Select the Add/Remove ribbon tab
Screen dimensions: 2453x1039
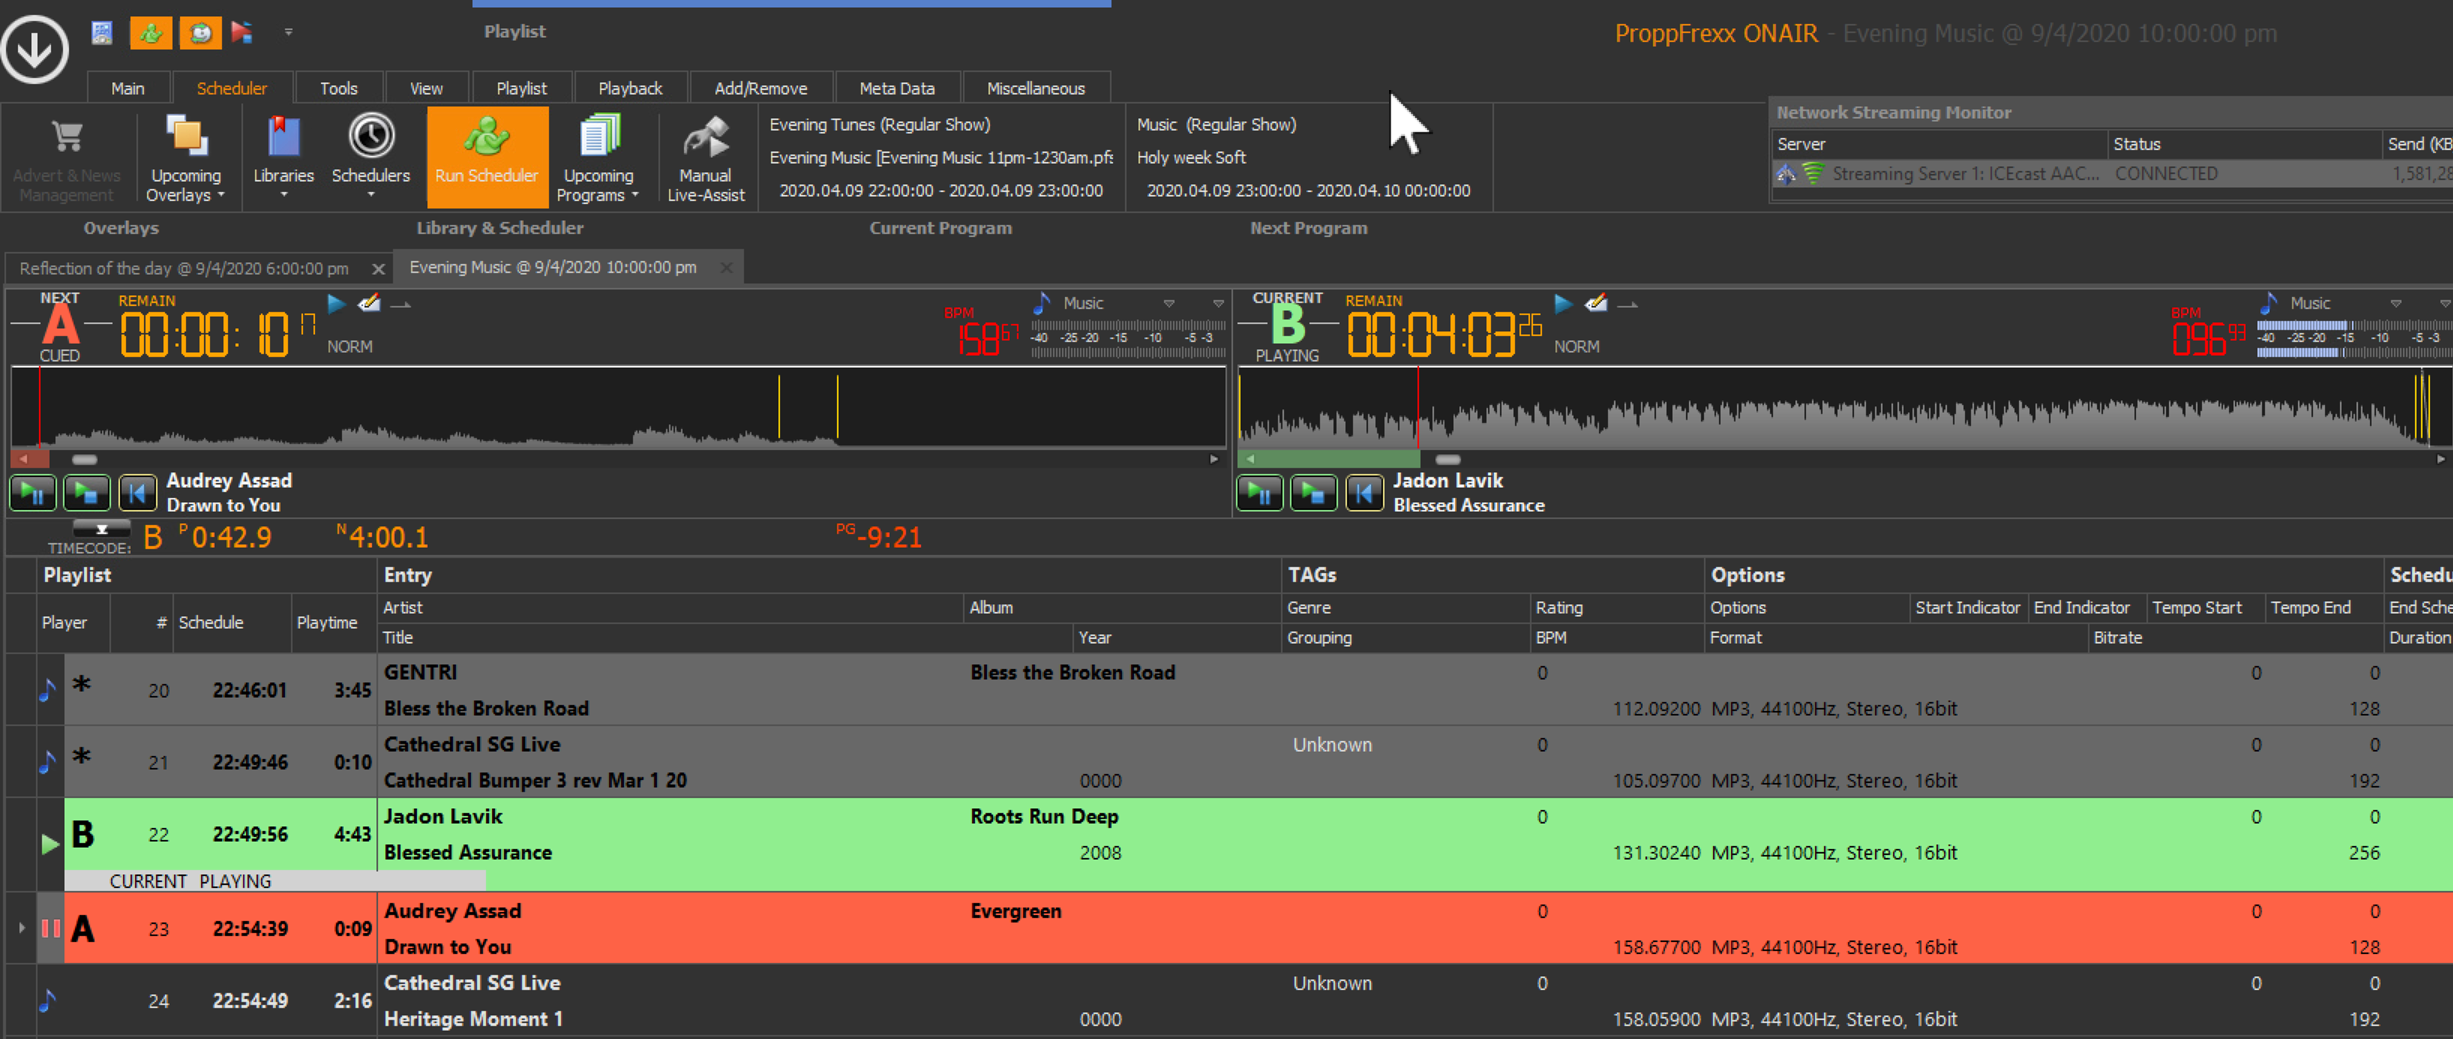761,88
